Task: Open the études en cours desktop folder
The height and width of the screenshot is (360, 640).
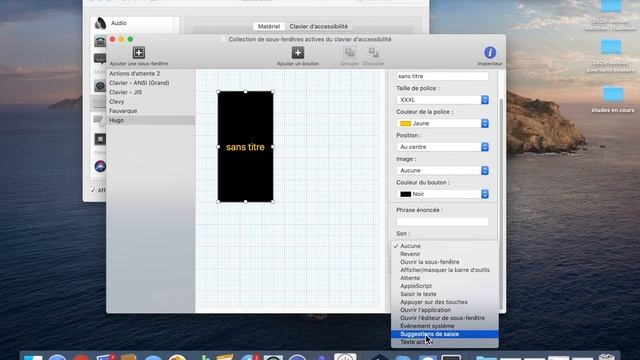Action: (613, 94)
